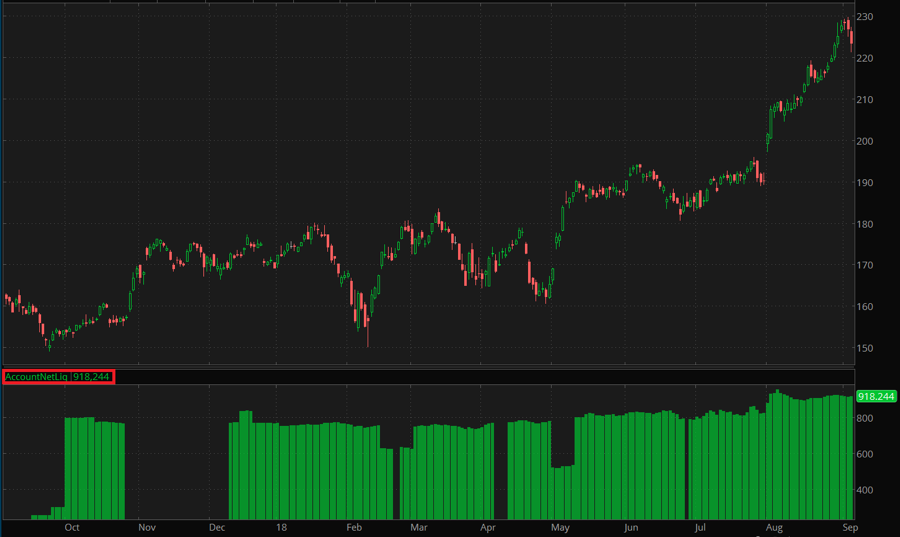
Task: Select the Apr label on time axis
Action: click(488, 526)
